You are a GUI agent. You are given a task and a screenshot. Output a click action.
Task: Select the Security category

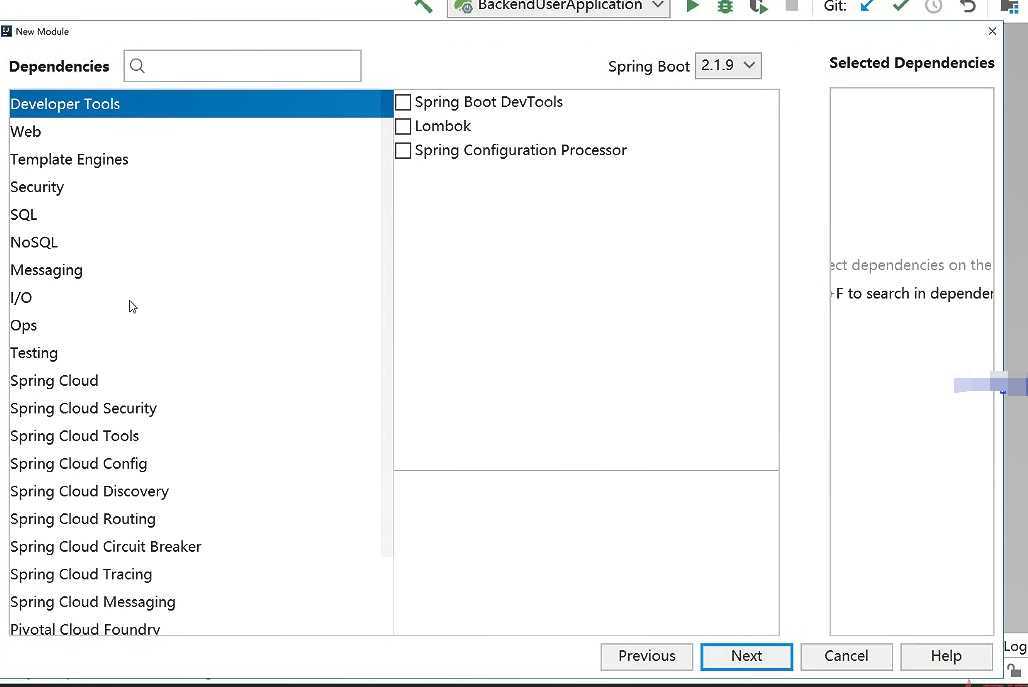(195, 187)
